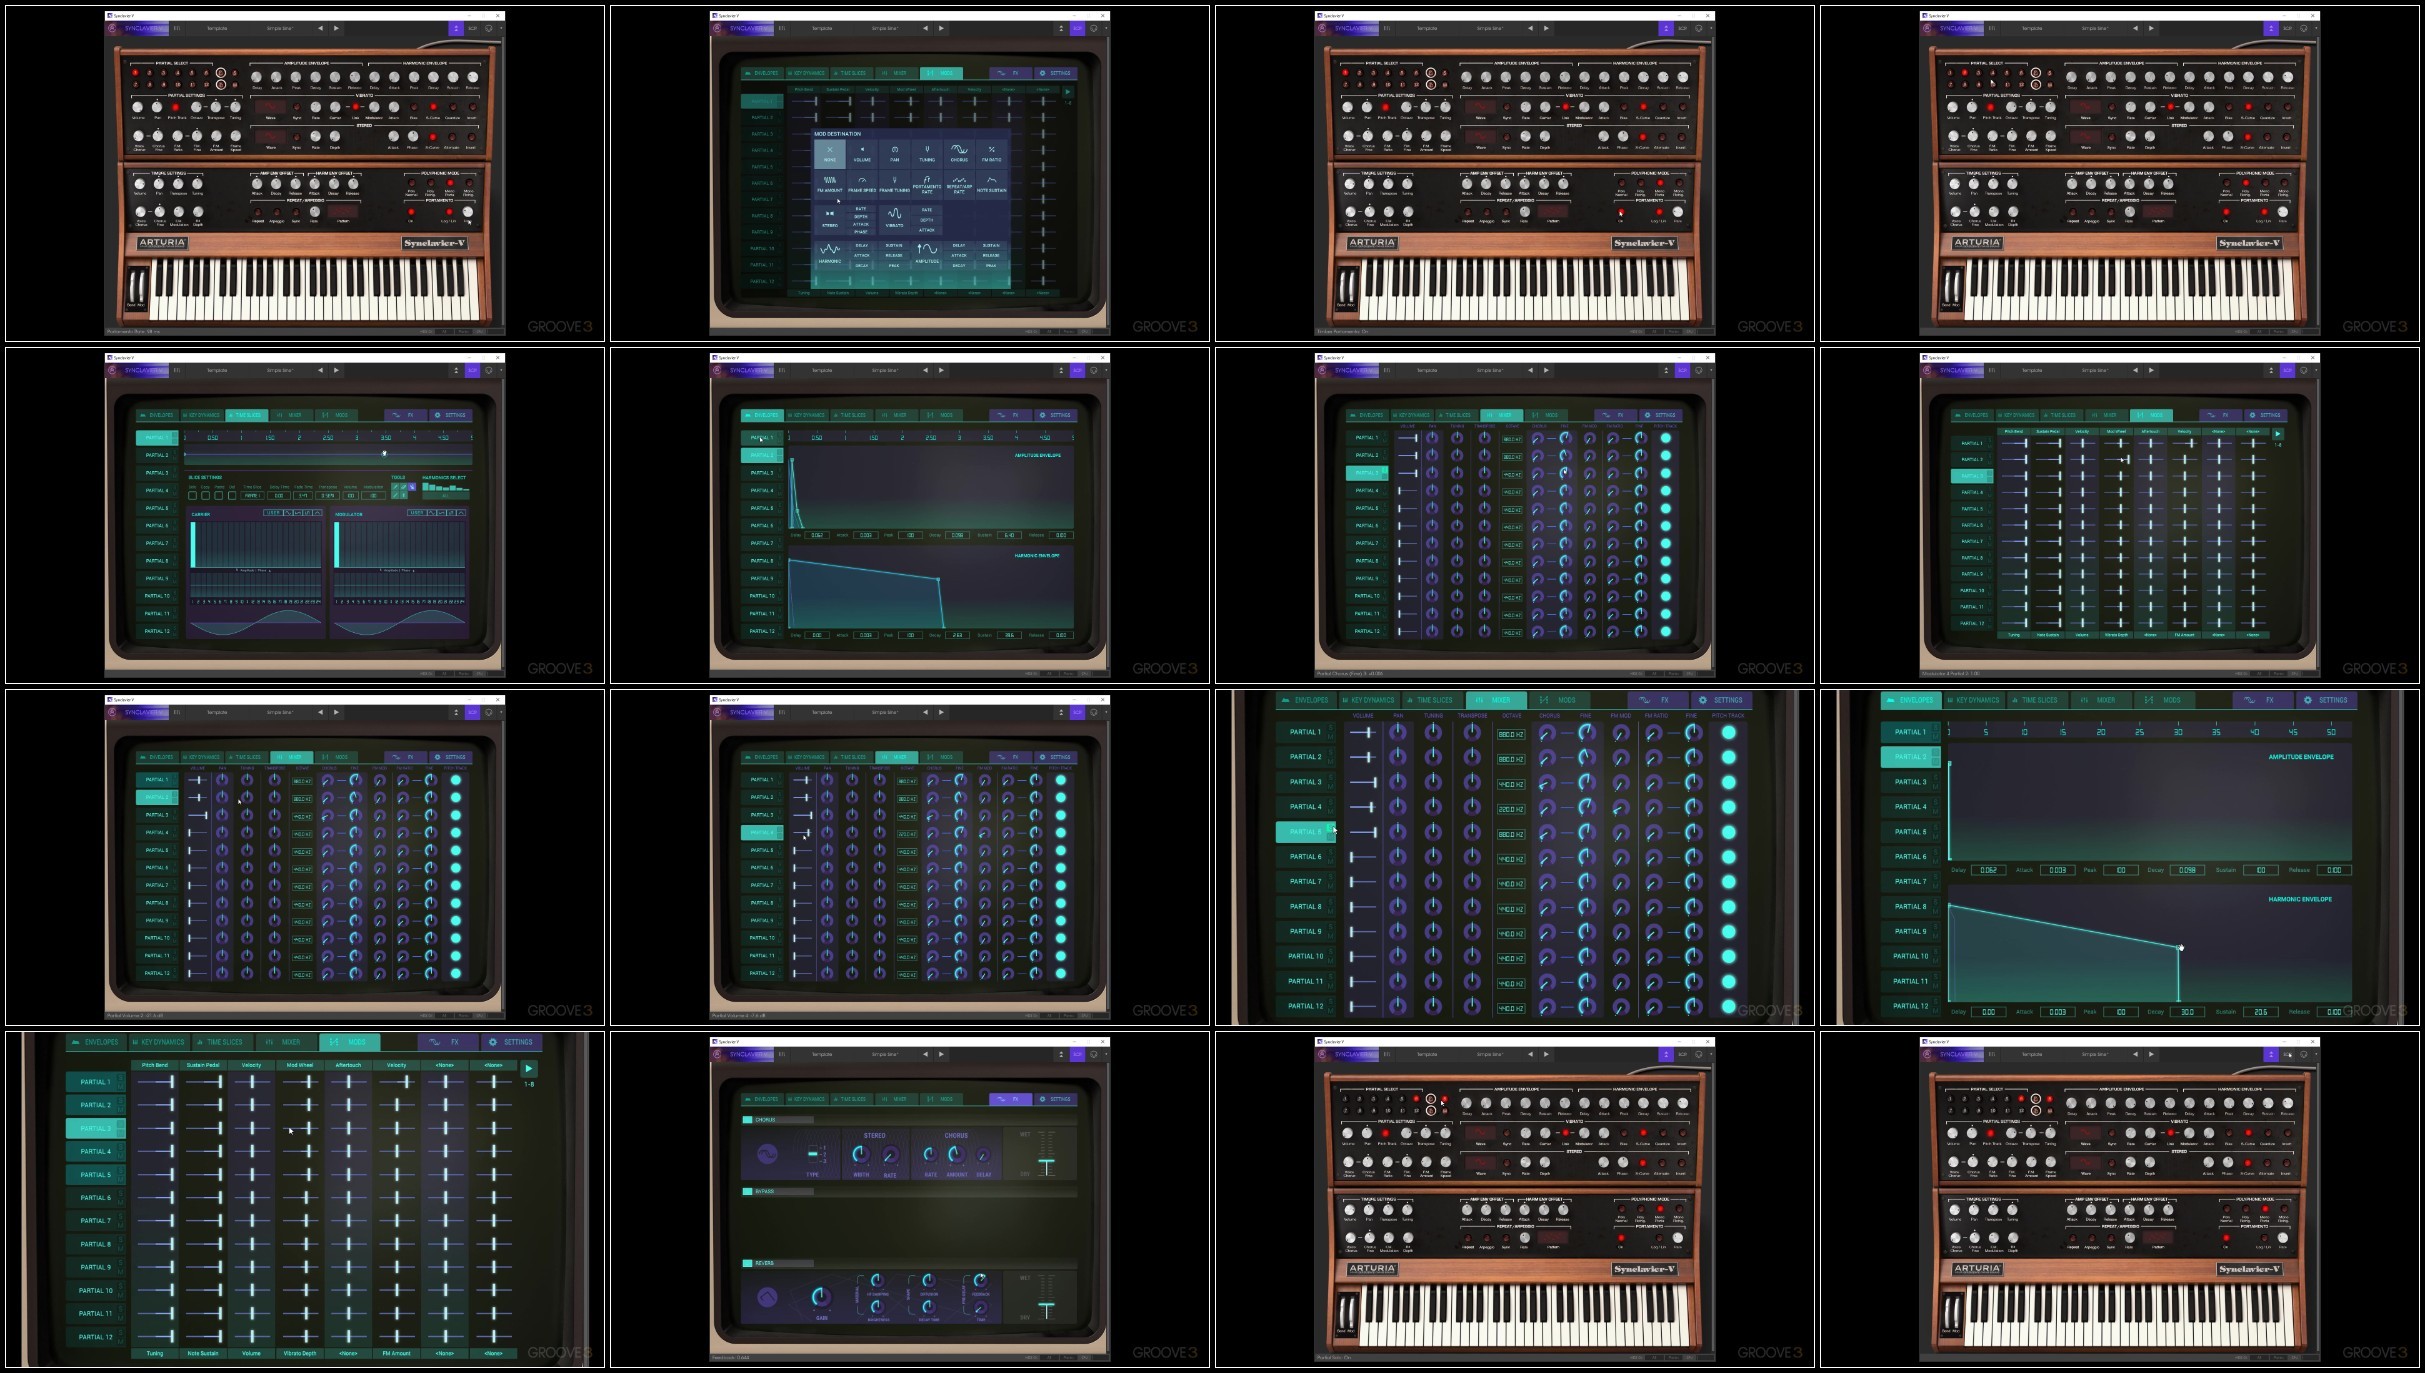Click Reverb Gain knob in FX panel
This screenshot has width=2425, height=1373.
pyautogui.click(x=821, y=1298)
